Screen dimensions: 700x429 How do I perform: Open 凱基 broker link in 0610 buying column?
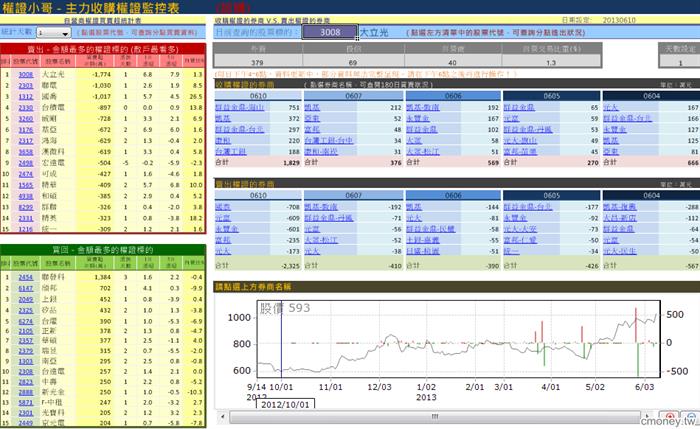pyautogui.click(x=223, y=118)
